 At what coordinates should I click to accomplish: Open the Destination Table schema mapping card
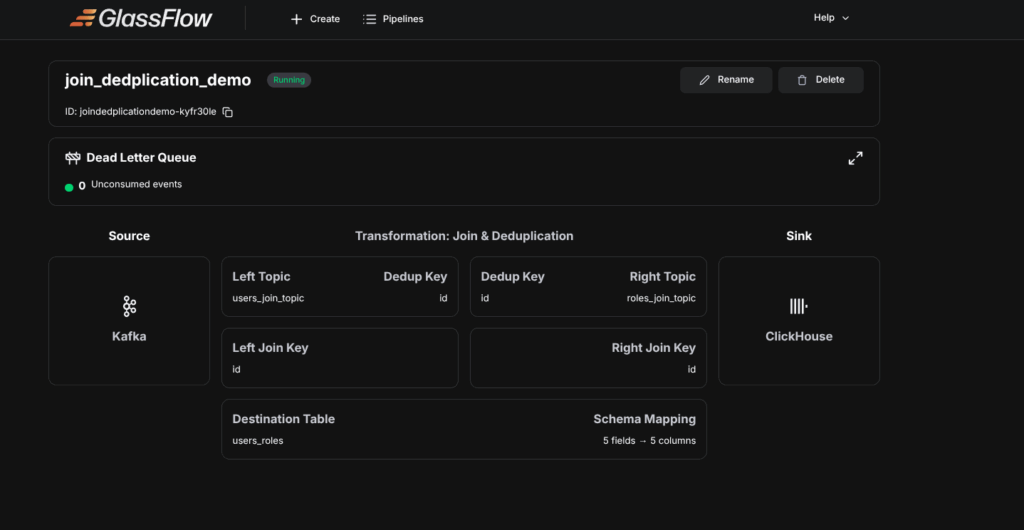[x=463, y=429]
